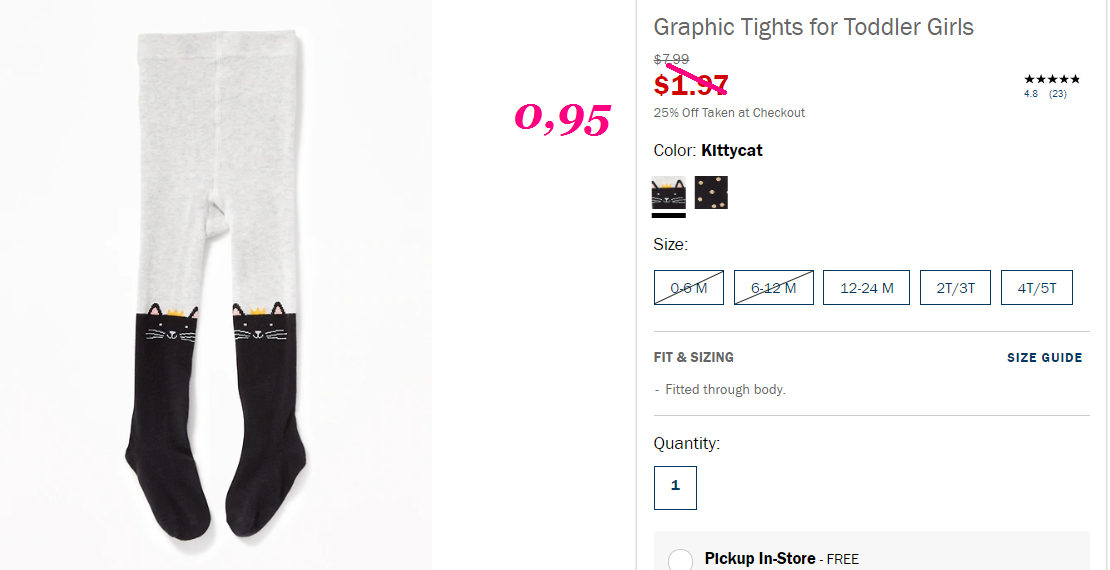Click the struck-through $7.99 original price
The width and height of the screenshot is (1110, 570).
point(671,59)
